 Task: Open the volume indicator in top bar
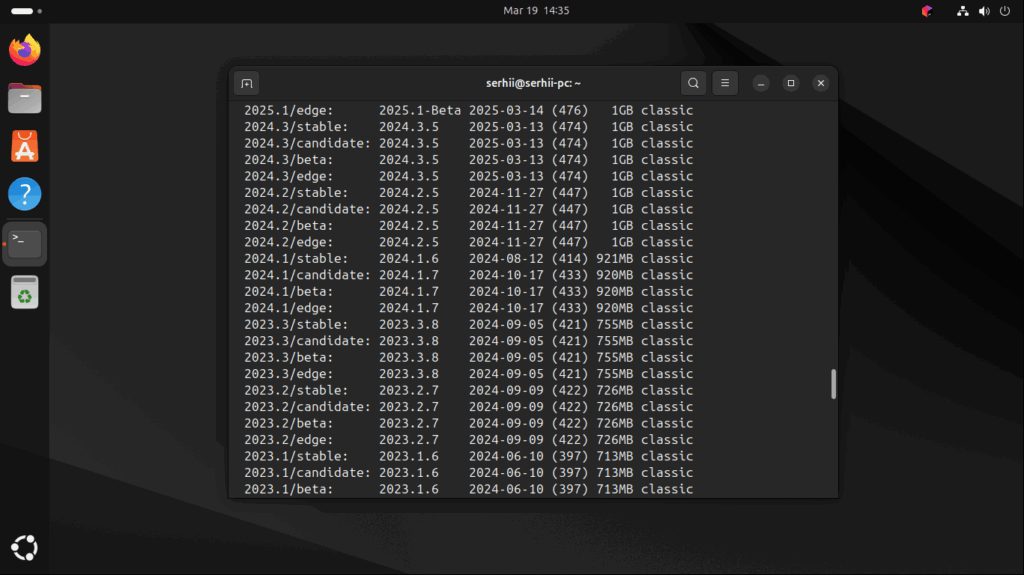[x=984, y=11]
